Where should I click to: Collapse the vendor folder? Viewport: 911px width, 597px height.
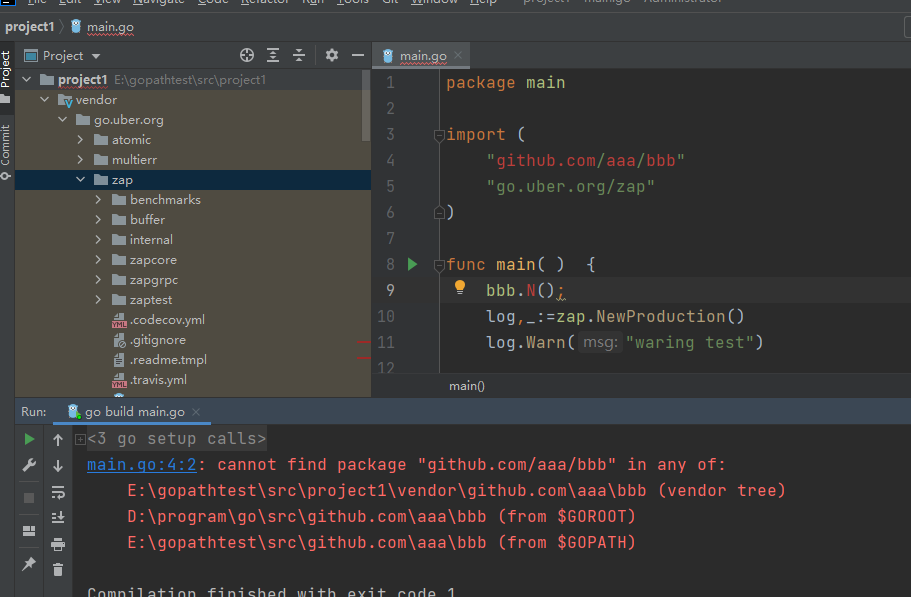tap(45, 100)
